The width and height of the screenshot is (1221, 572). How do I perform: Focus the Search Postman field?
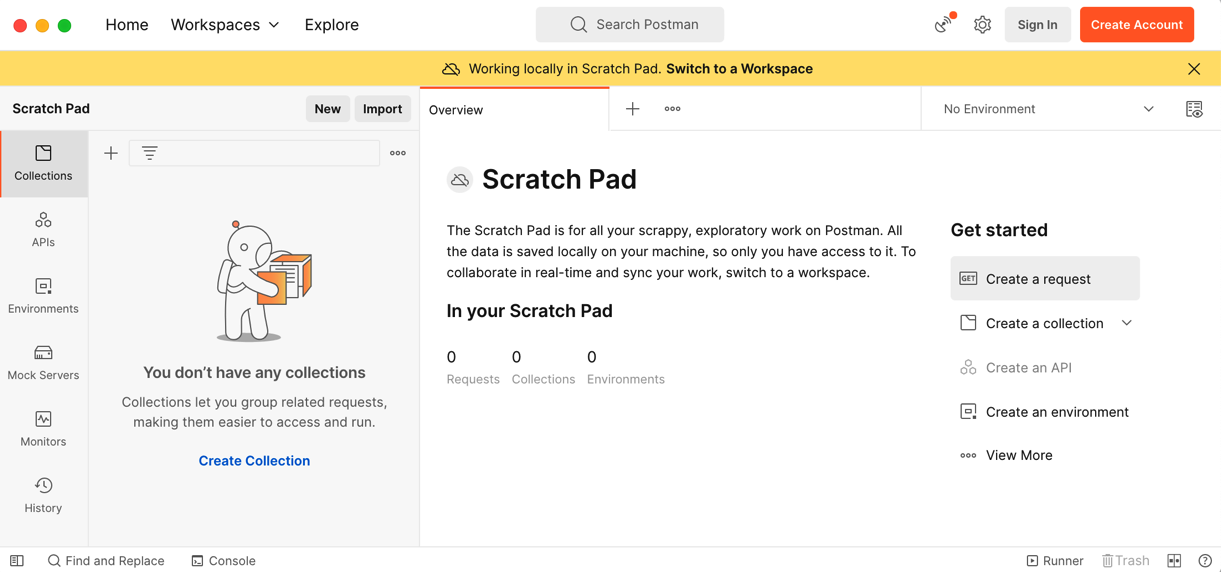click(x=630, y=25)
